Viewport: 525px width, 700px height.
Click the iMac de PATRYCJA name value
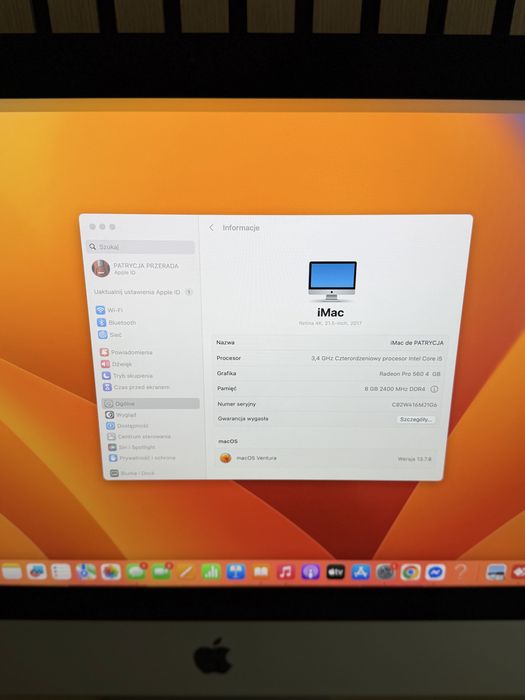coord(417,343)
